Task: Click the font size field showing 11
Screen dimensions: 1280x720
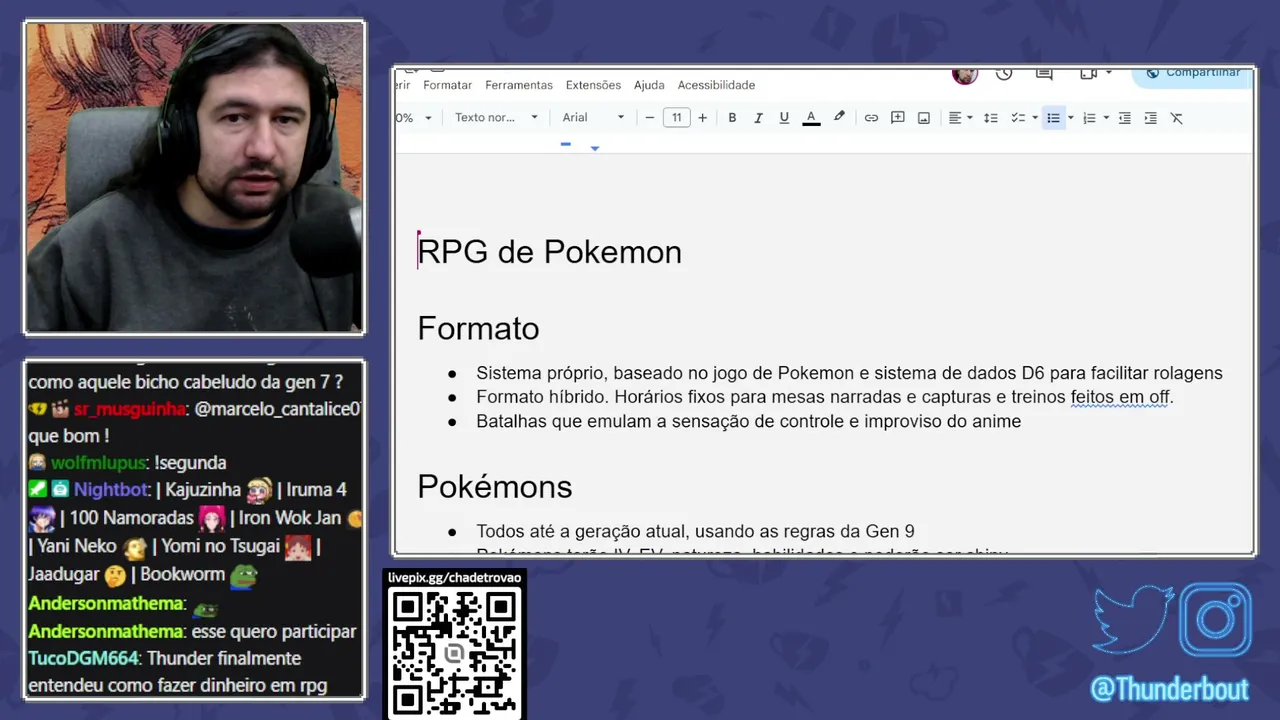Action: coord(677,118)
